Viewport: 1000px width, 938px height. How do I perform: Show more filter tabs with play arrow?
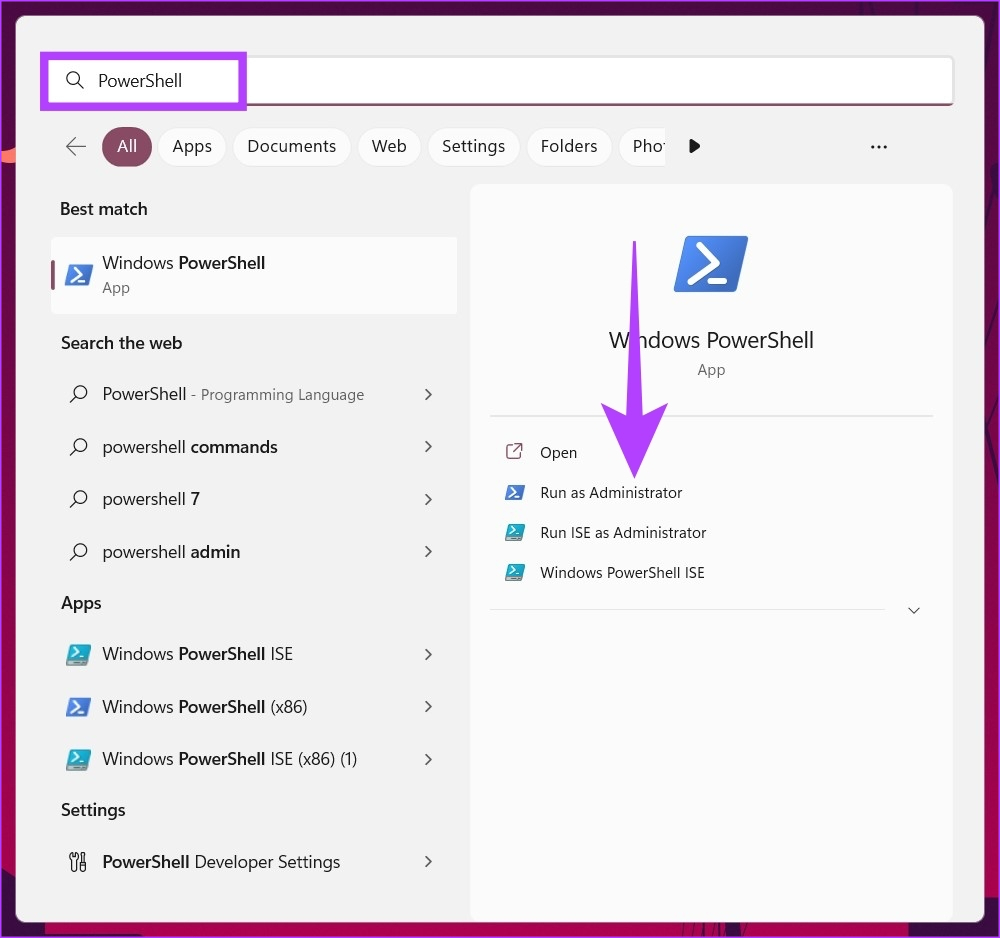[x=695, y=147]
